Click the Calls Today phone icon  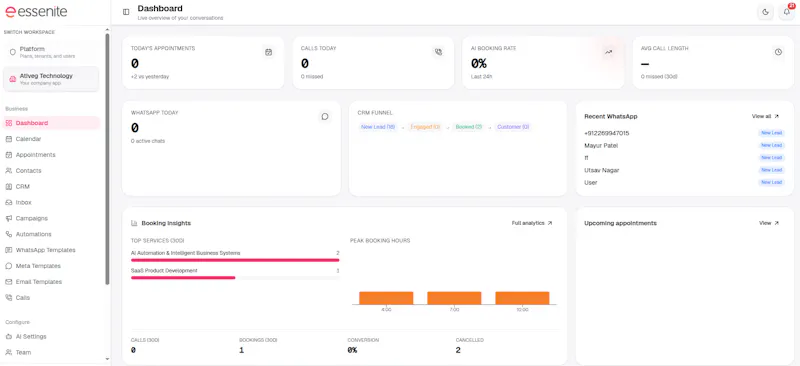tap(438, 52)
